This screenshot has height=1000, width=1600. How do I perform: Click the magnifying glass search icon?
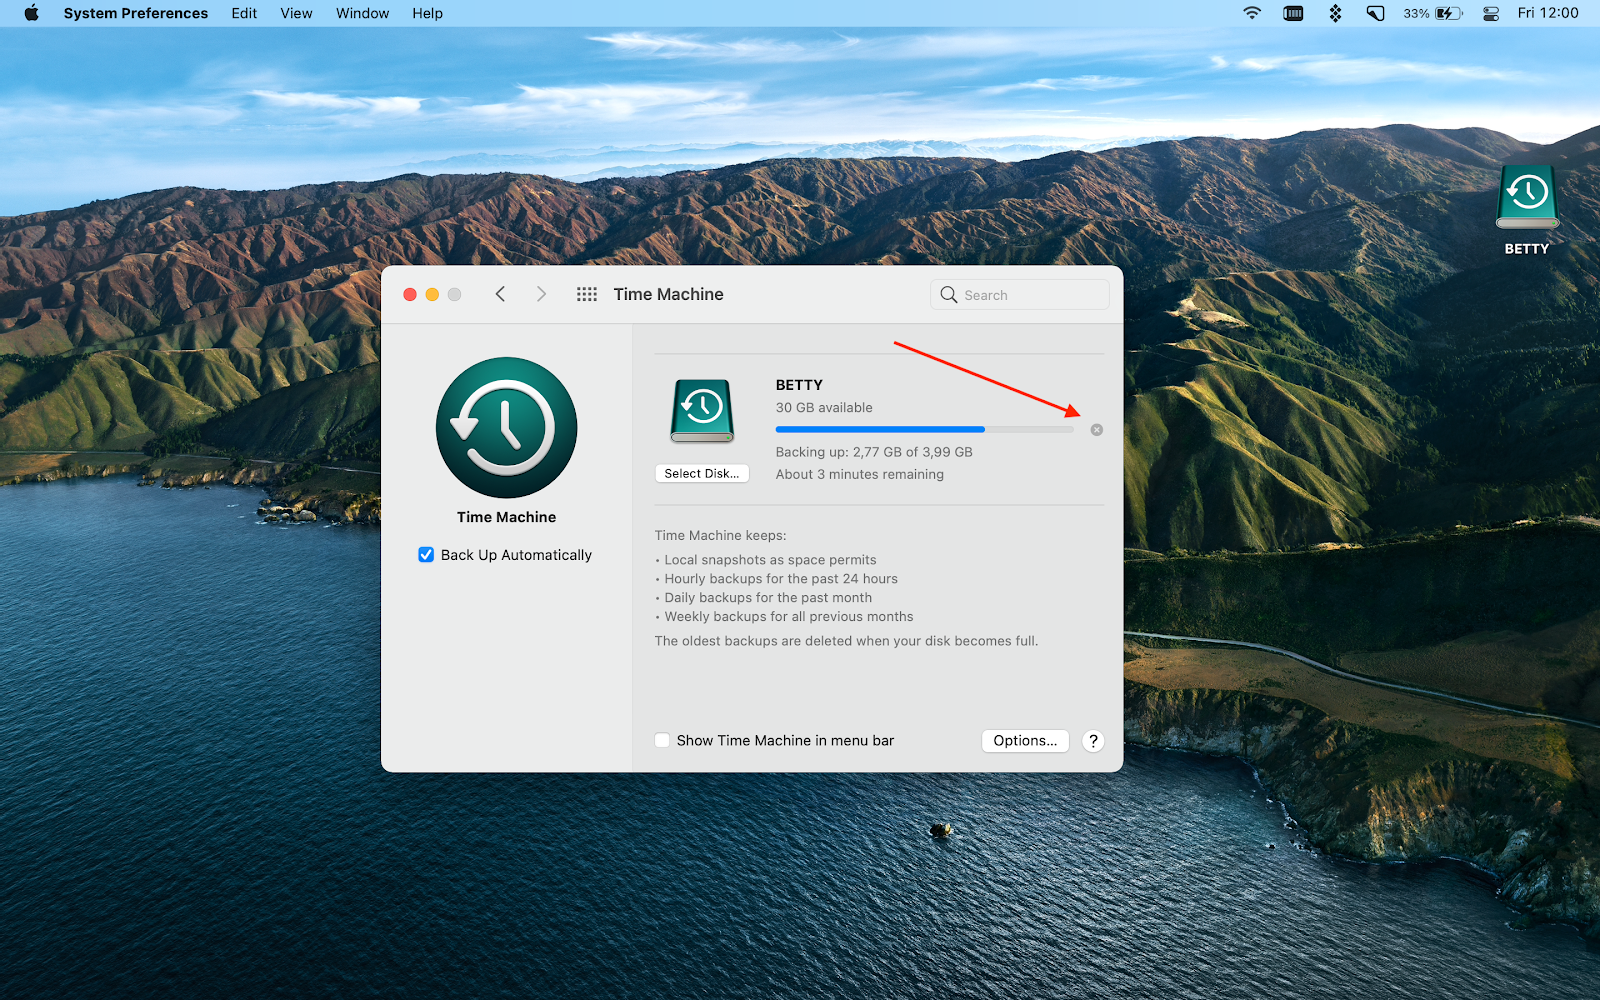click(x=948, y=294)
